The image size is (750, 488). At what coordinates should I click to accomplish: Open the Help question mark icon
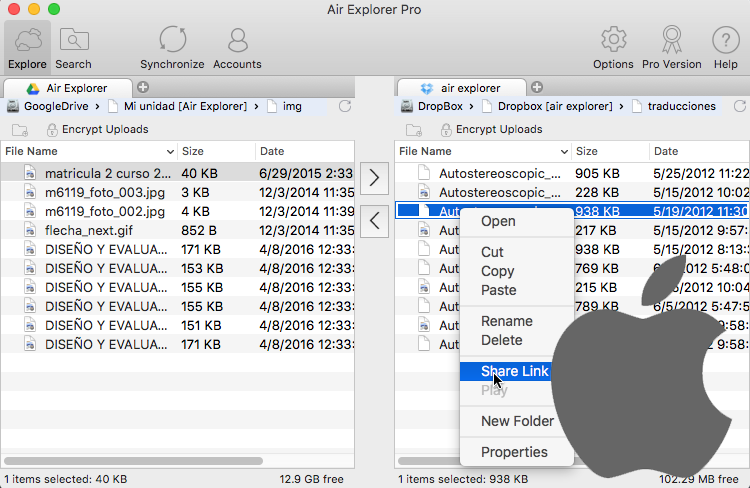pyautogui.click(x=725, y=47)
